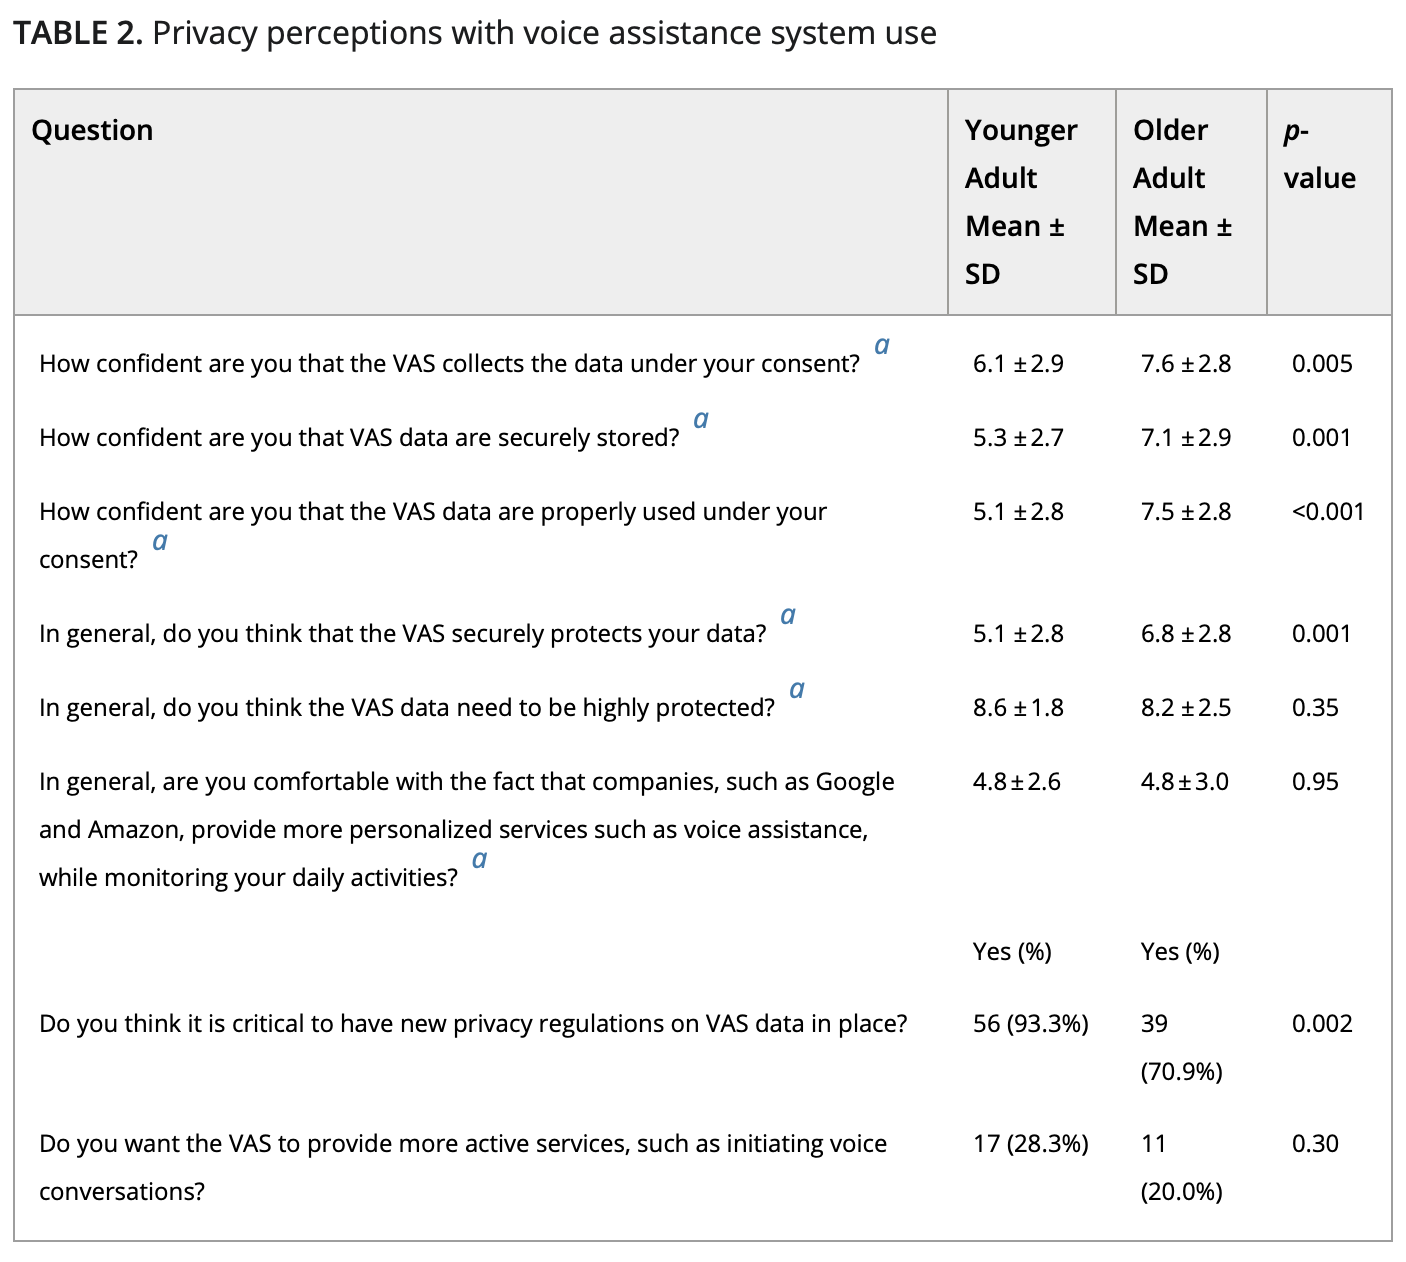Select the 'Older Adult Mean ± SD' header
This screenshot has width=1406, height=1262.
coord(1182,201)
